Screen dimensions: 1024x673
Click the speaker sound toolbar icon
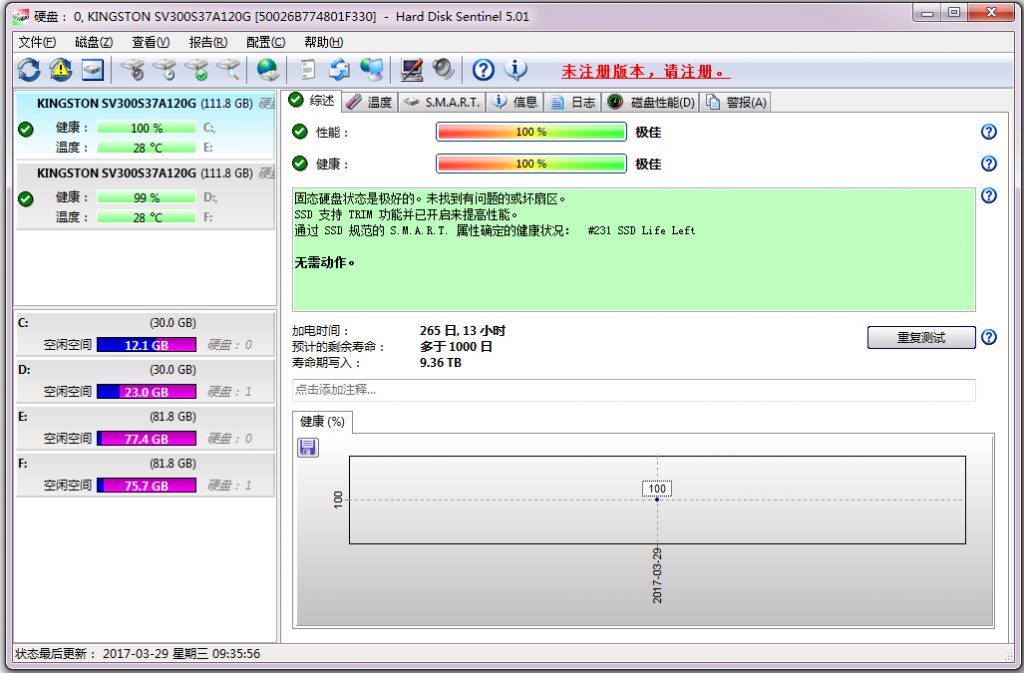click(443, 70)
